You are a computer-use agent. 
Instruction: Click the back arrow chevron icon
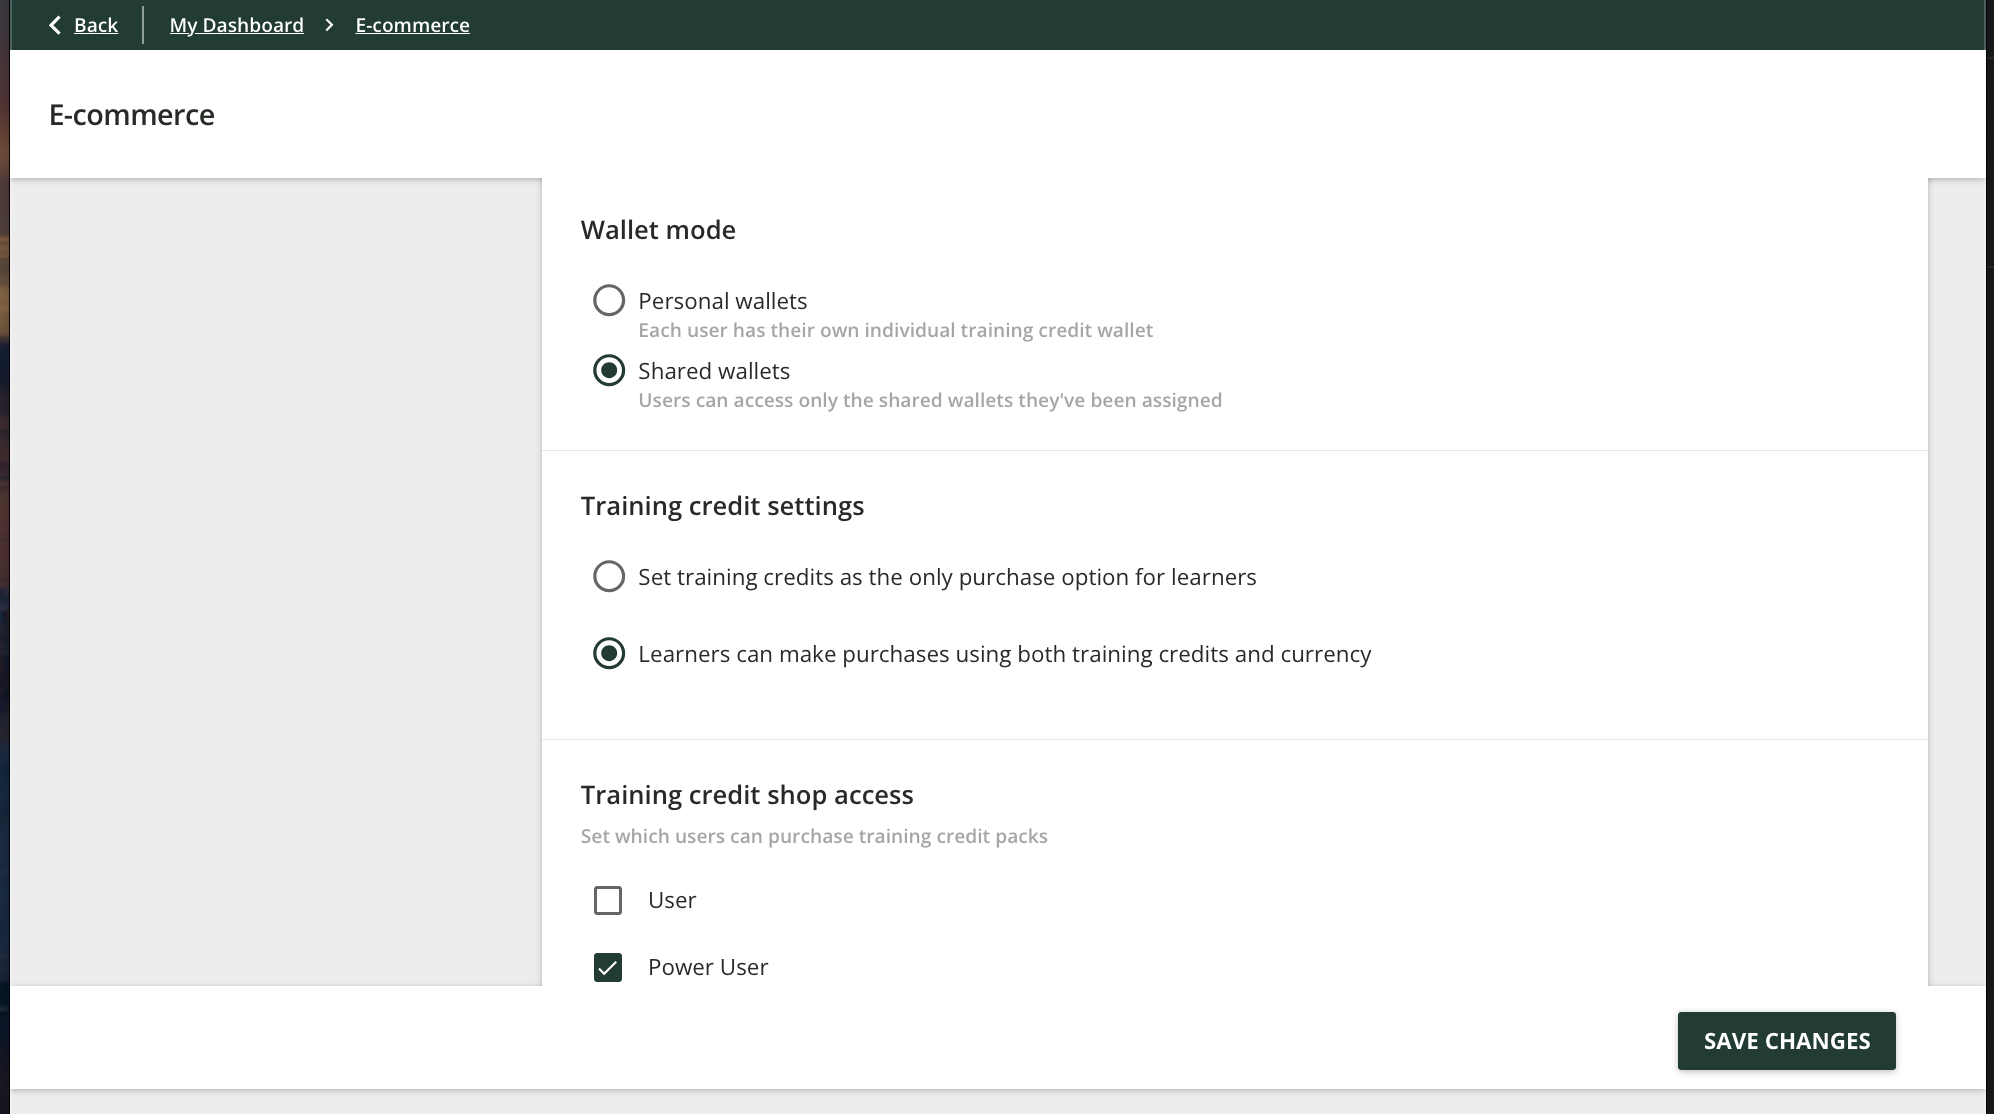(55, 25)
